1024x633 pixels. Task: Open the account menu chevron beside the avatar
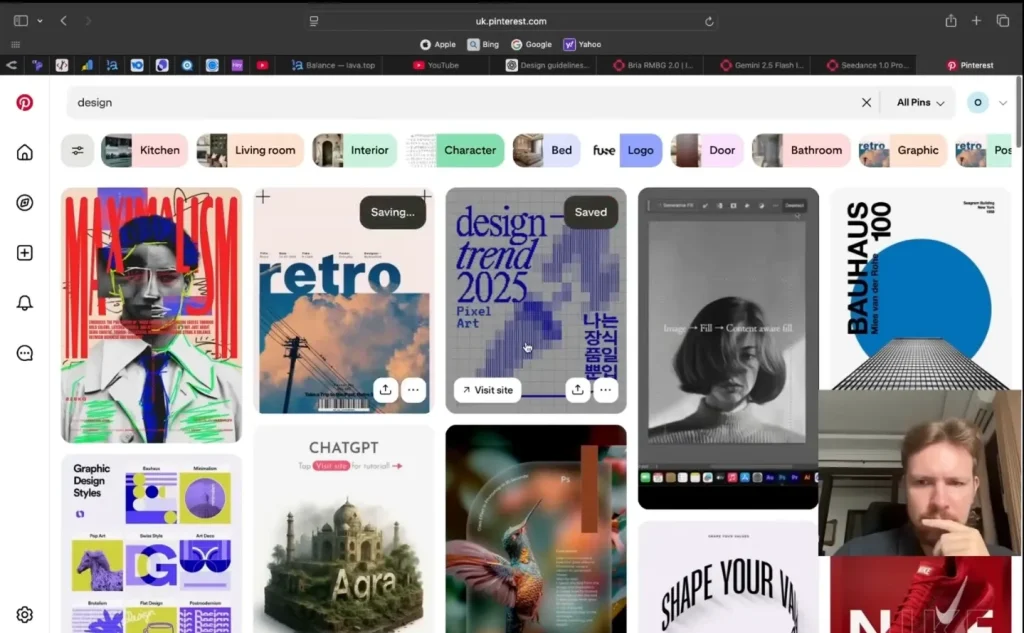(1003, 102)
